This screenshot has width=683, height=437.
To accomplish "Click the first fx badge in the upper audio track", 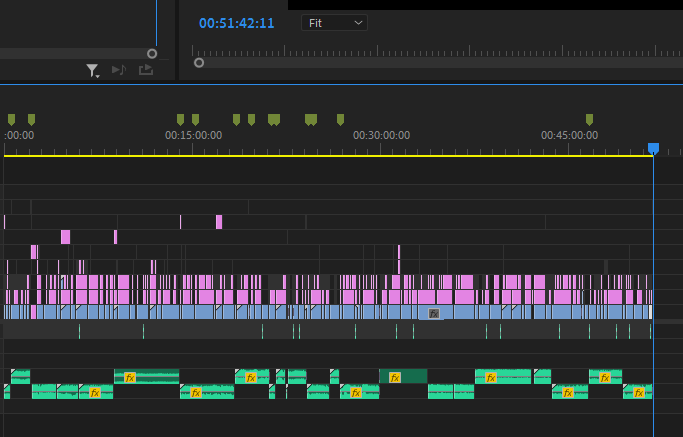I will tap(130, 377).
